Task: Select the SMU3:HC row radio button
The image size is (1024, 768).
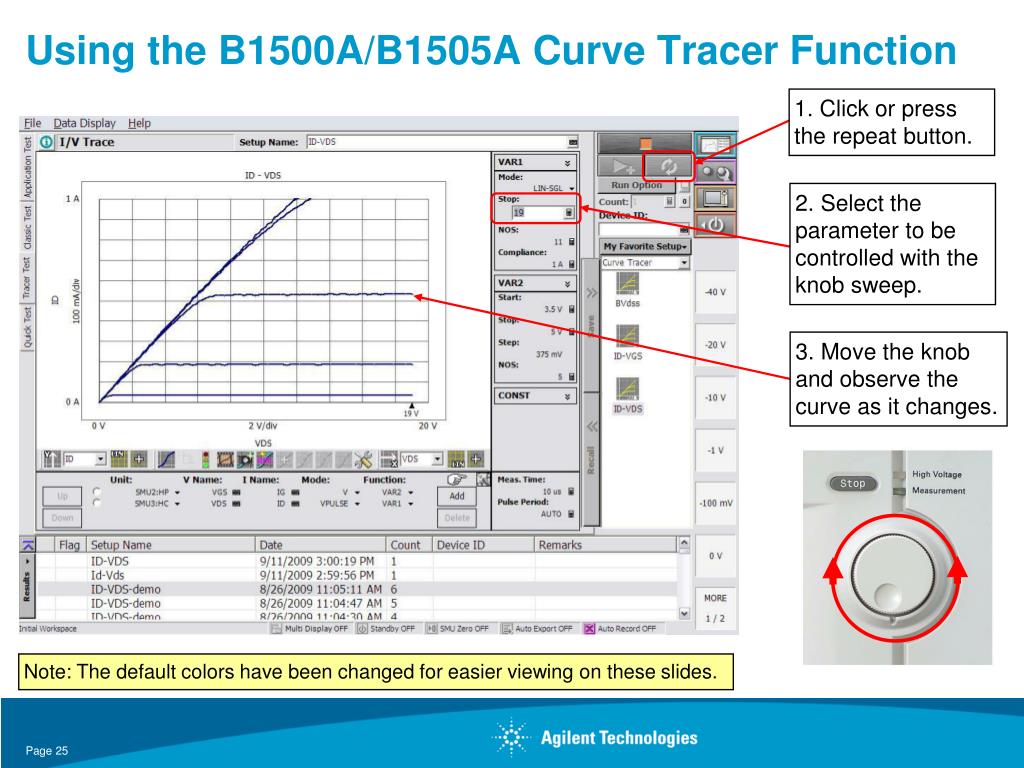Action: pos(97,503)
